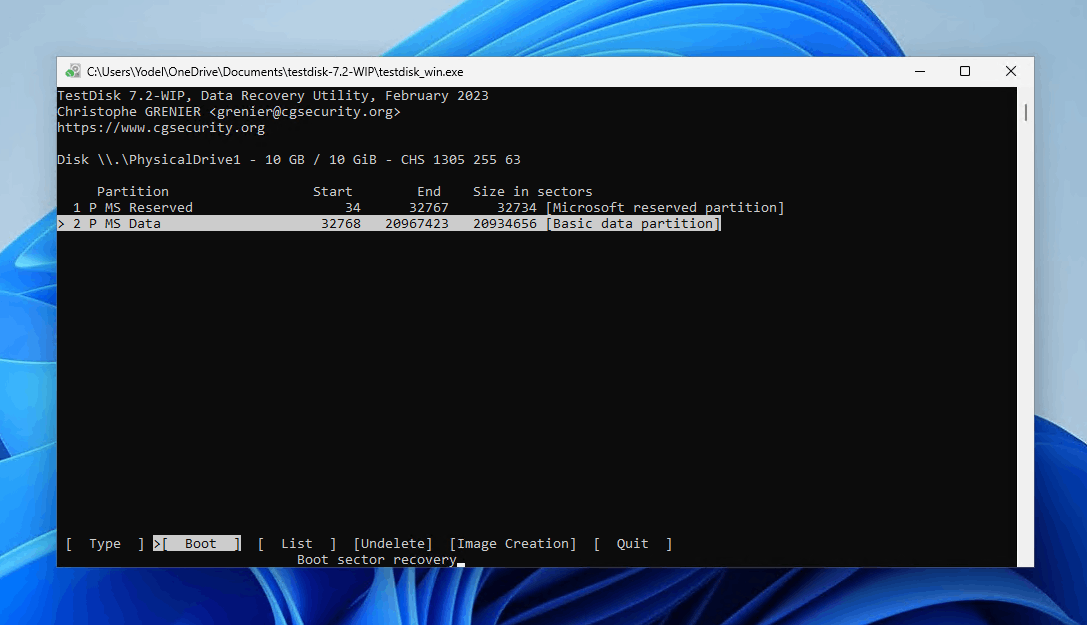Minimize the testdisk_win.exe window

tap(920, 71)
